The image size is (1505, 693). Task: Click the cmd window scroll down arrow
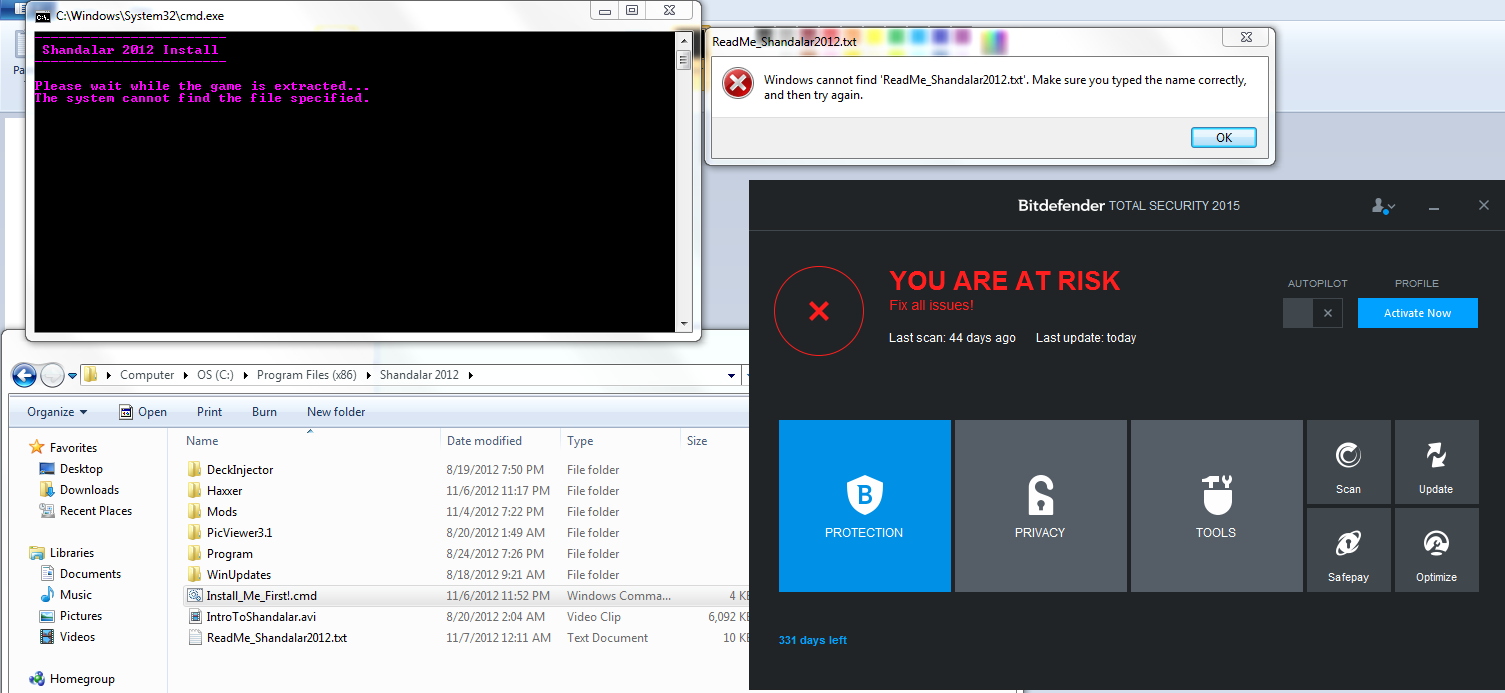684,324
